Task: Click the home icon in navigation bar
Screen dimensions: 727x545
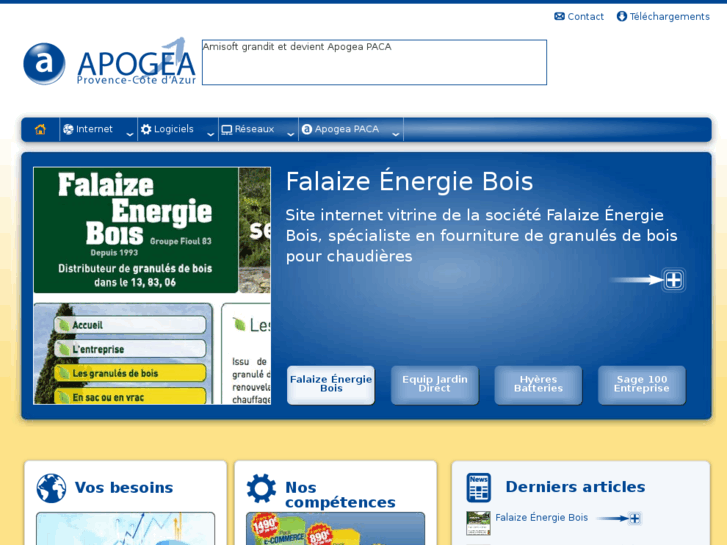Action: point(40,129)
